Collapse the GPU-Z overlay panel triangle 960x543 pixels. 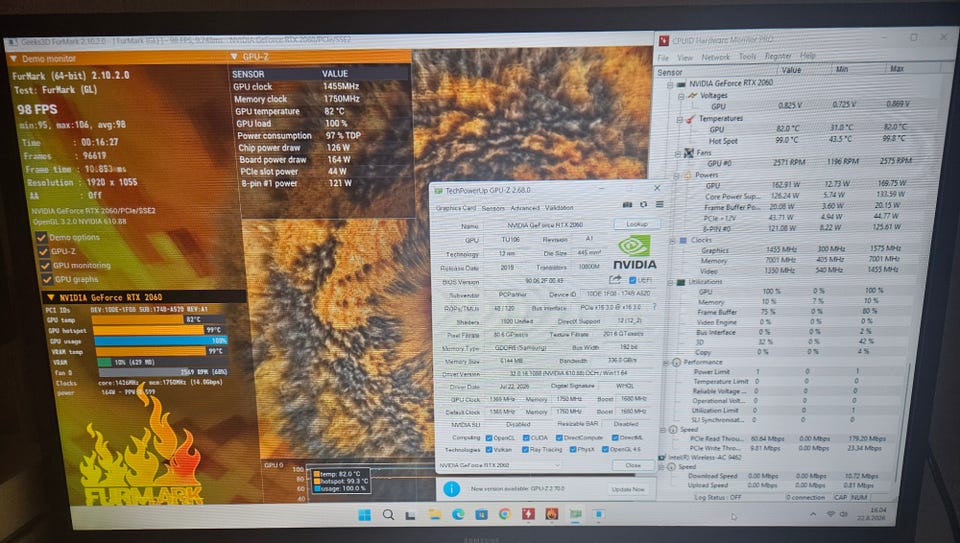[233, 56]
